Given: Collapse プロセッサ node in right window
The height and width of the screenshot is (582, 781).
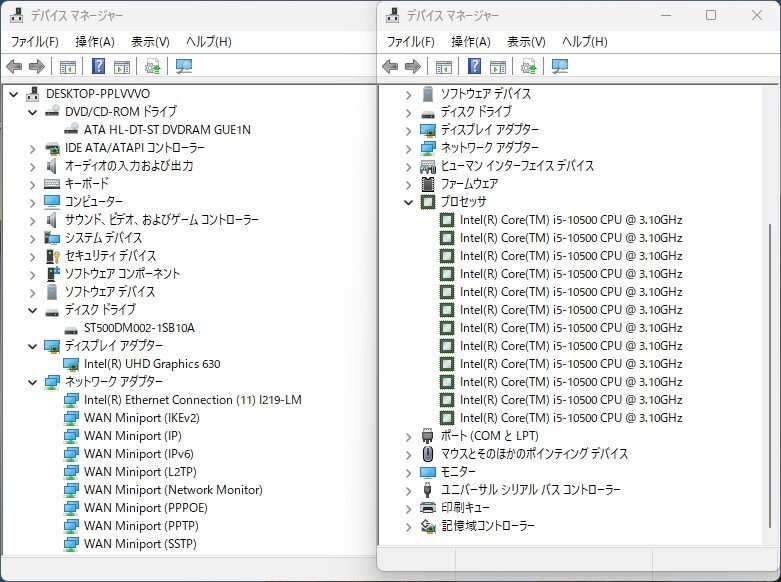Looking at the screenshot, I should [x=408, y=202].
